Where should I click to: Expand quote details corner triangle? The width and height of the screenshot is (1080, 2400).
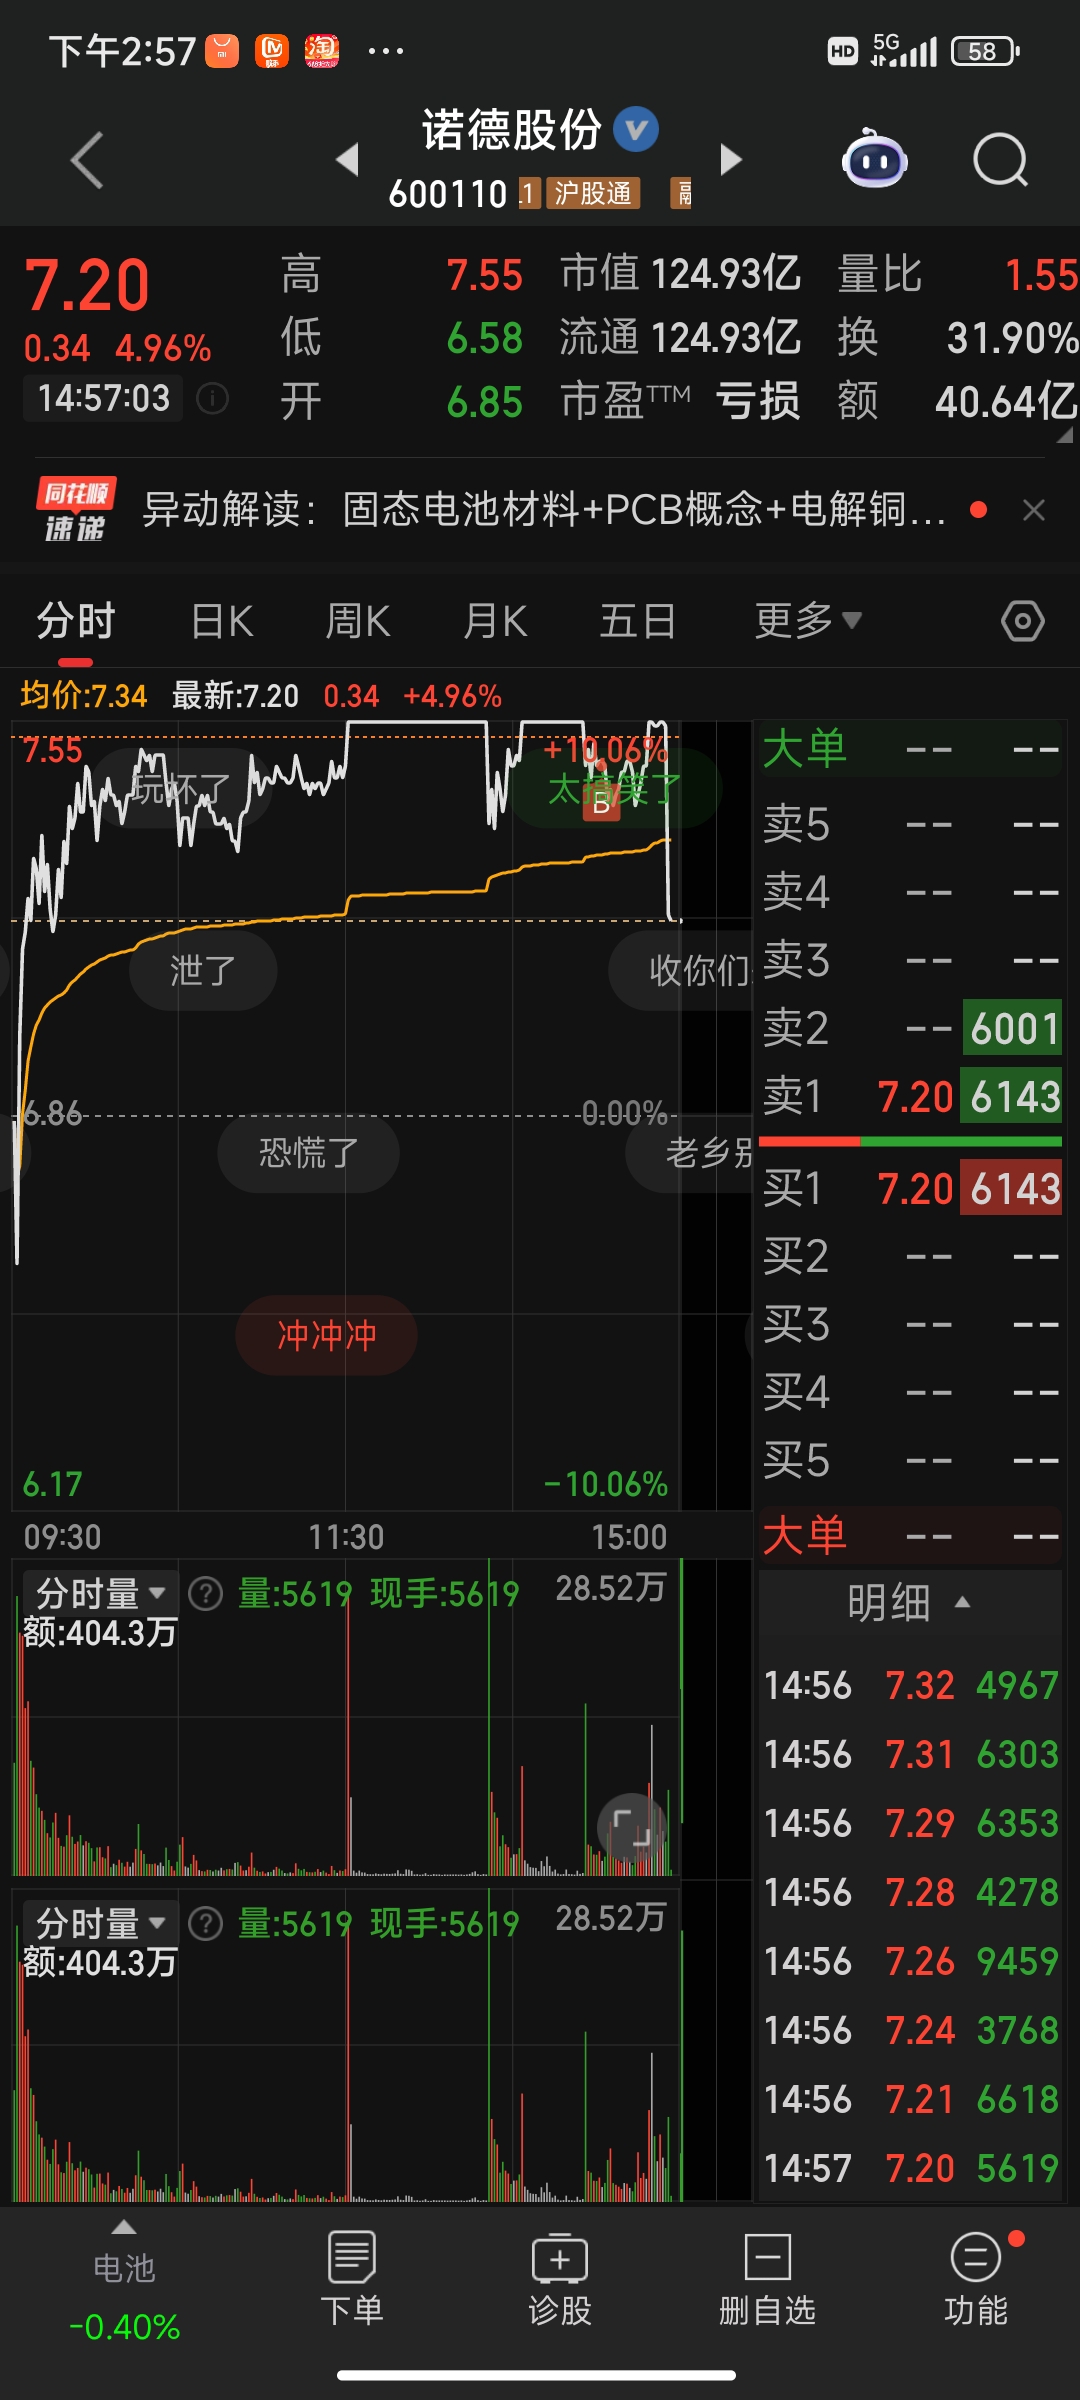1065,435
